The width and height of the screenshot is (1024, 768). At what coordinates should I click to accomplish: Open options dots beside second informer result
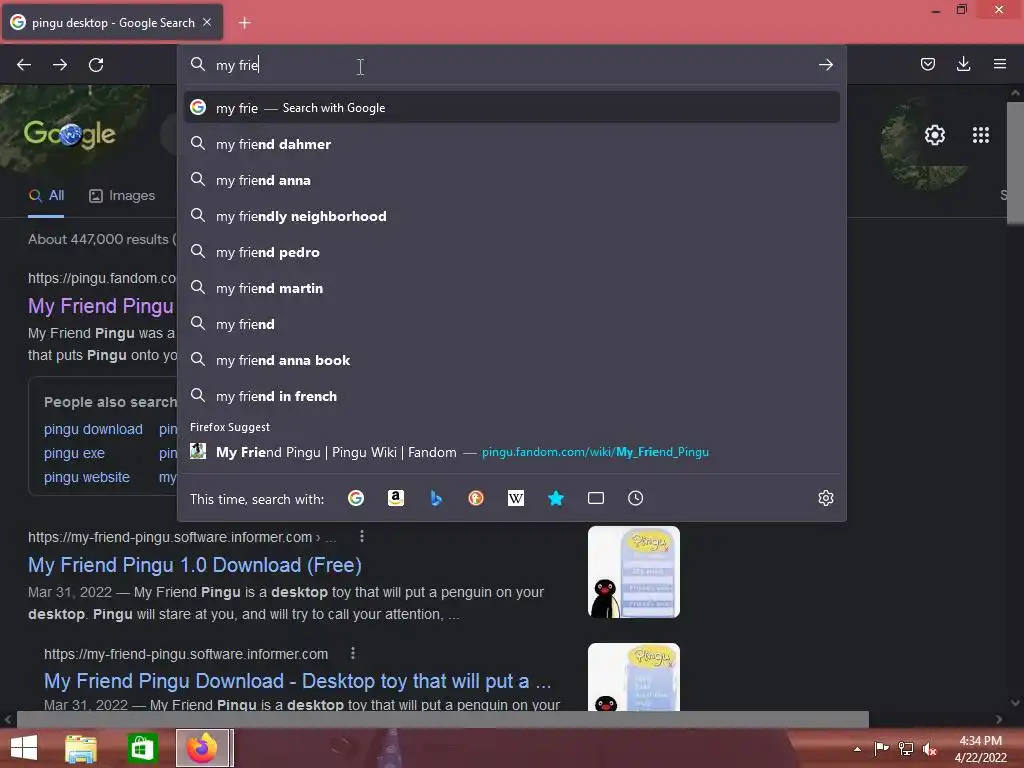353,653
